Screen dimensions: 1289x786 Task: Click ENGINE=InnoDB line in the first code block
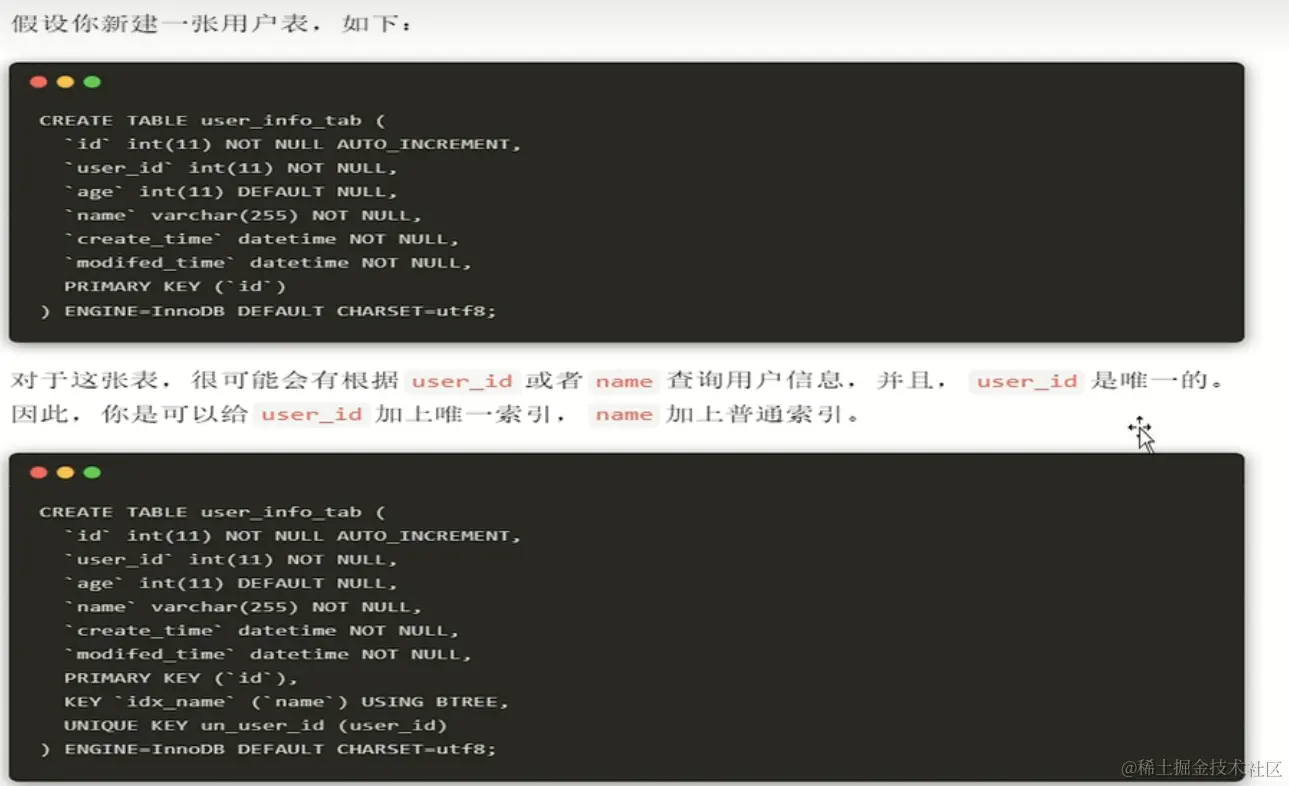pos(268,310)
